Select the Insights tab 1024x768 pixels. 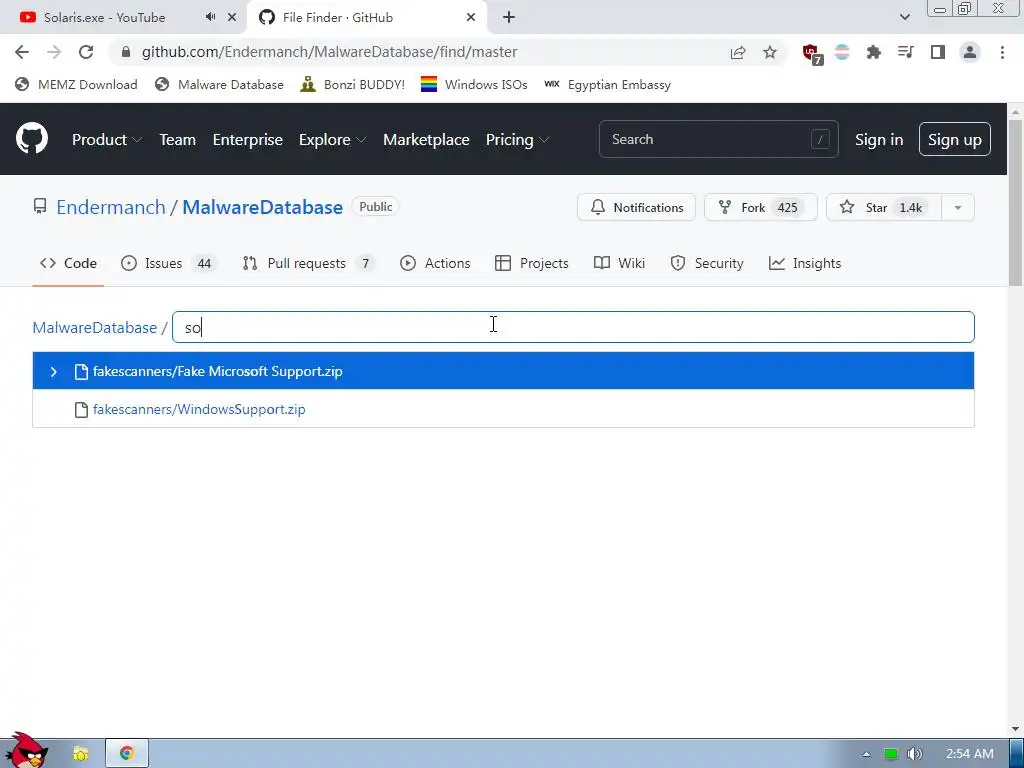[x=805, y=263]
